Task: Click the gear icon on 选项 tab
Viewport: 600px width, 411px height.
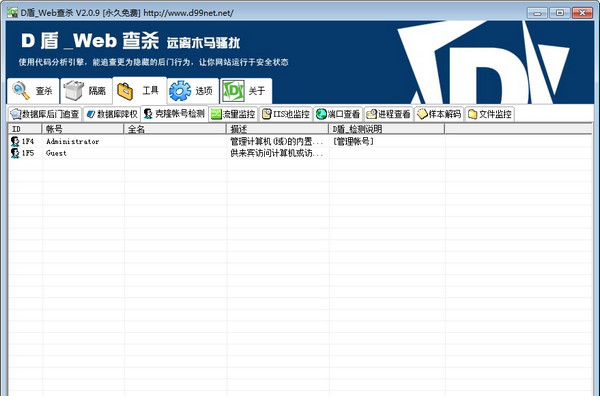Action: (x=180, y=91)
